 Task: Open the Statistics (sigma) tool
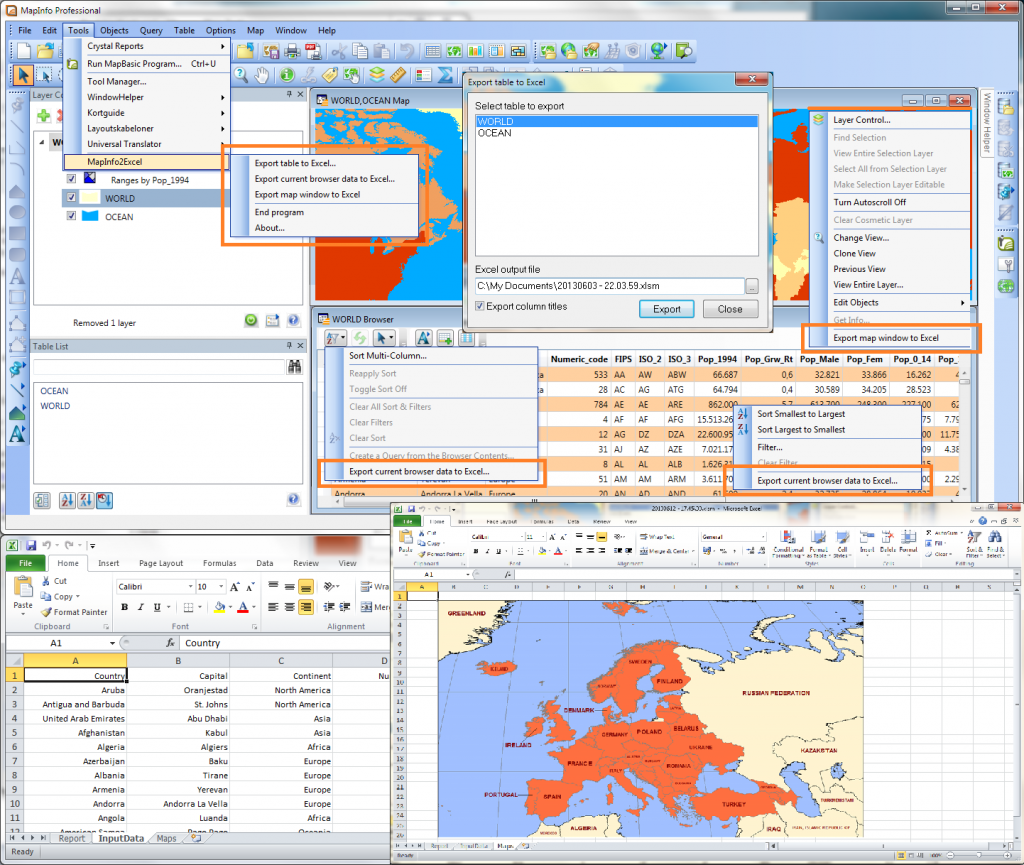point(446,75)
